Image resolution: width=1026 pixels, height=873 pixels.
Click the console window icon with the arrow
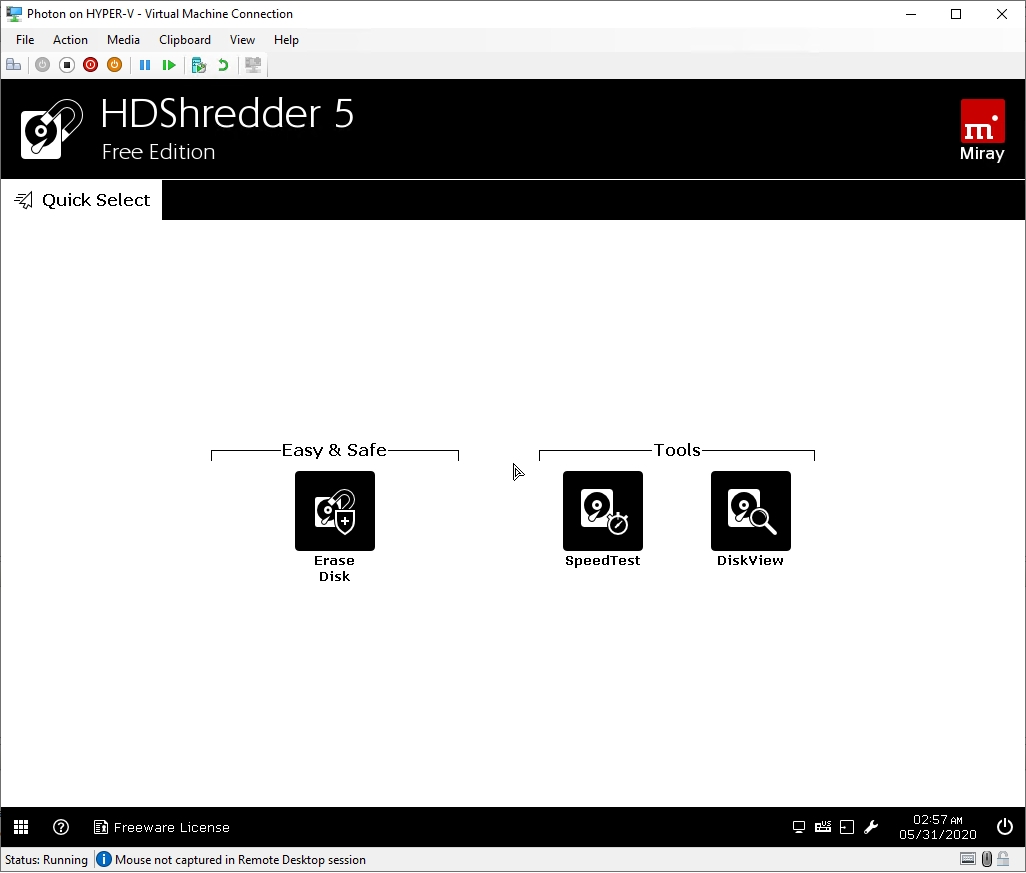(847, 827)
